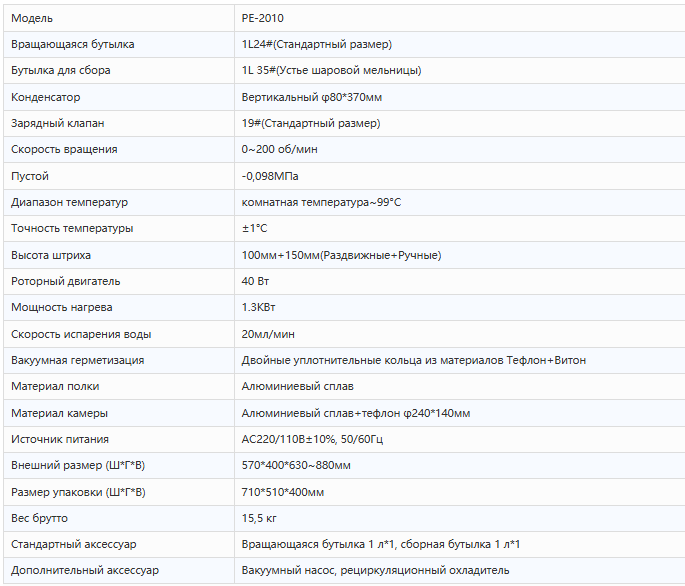This screenshot has width=685, height=586.
Task: Select 'комнатная температура~99°C' value
Action: [321, 202]
